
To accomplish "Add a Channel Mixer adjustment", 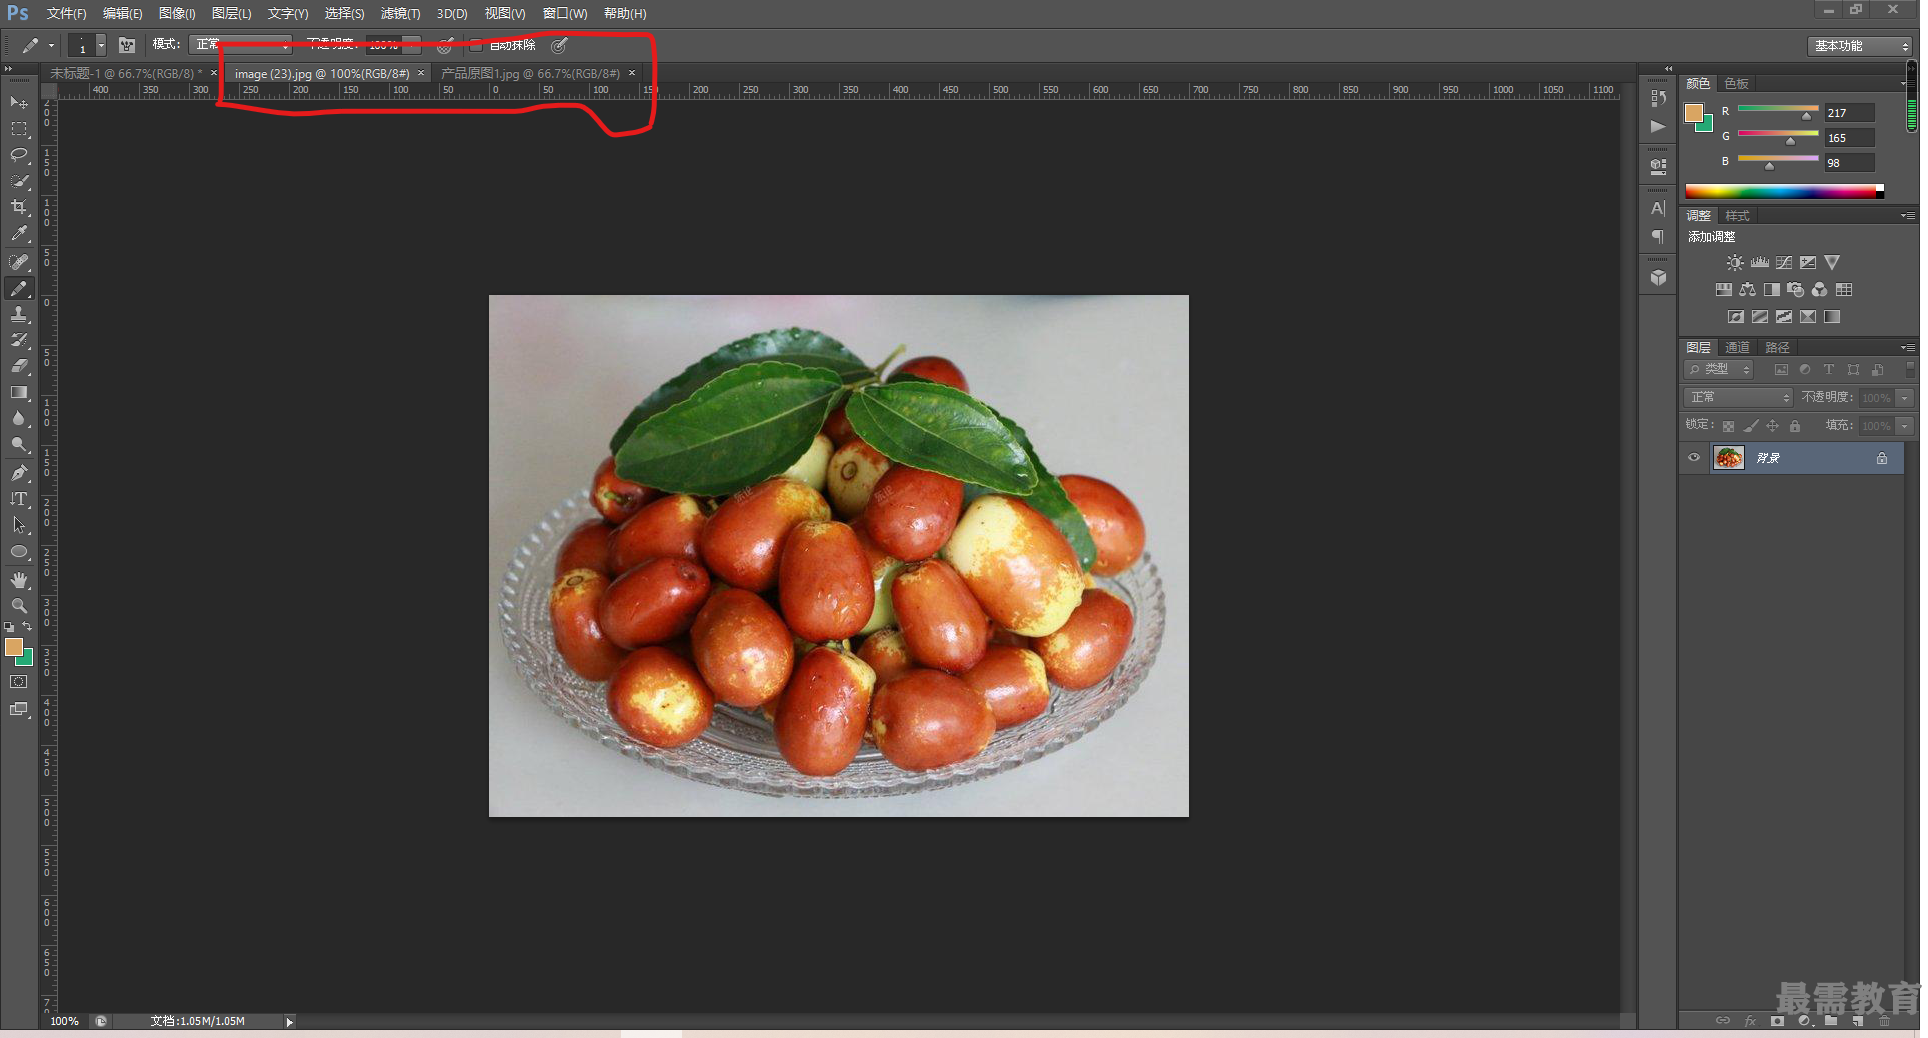I will click(x=1820, y=290).
